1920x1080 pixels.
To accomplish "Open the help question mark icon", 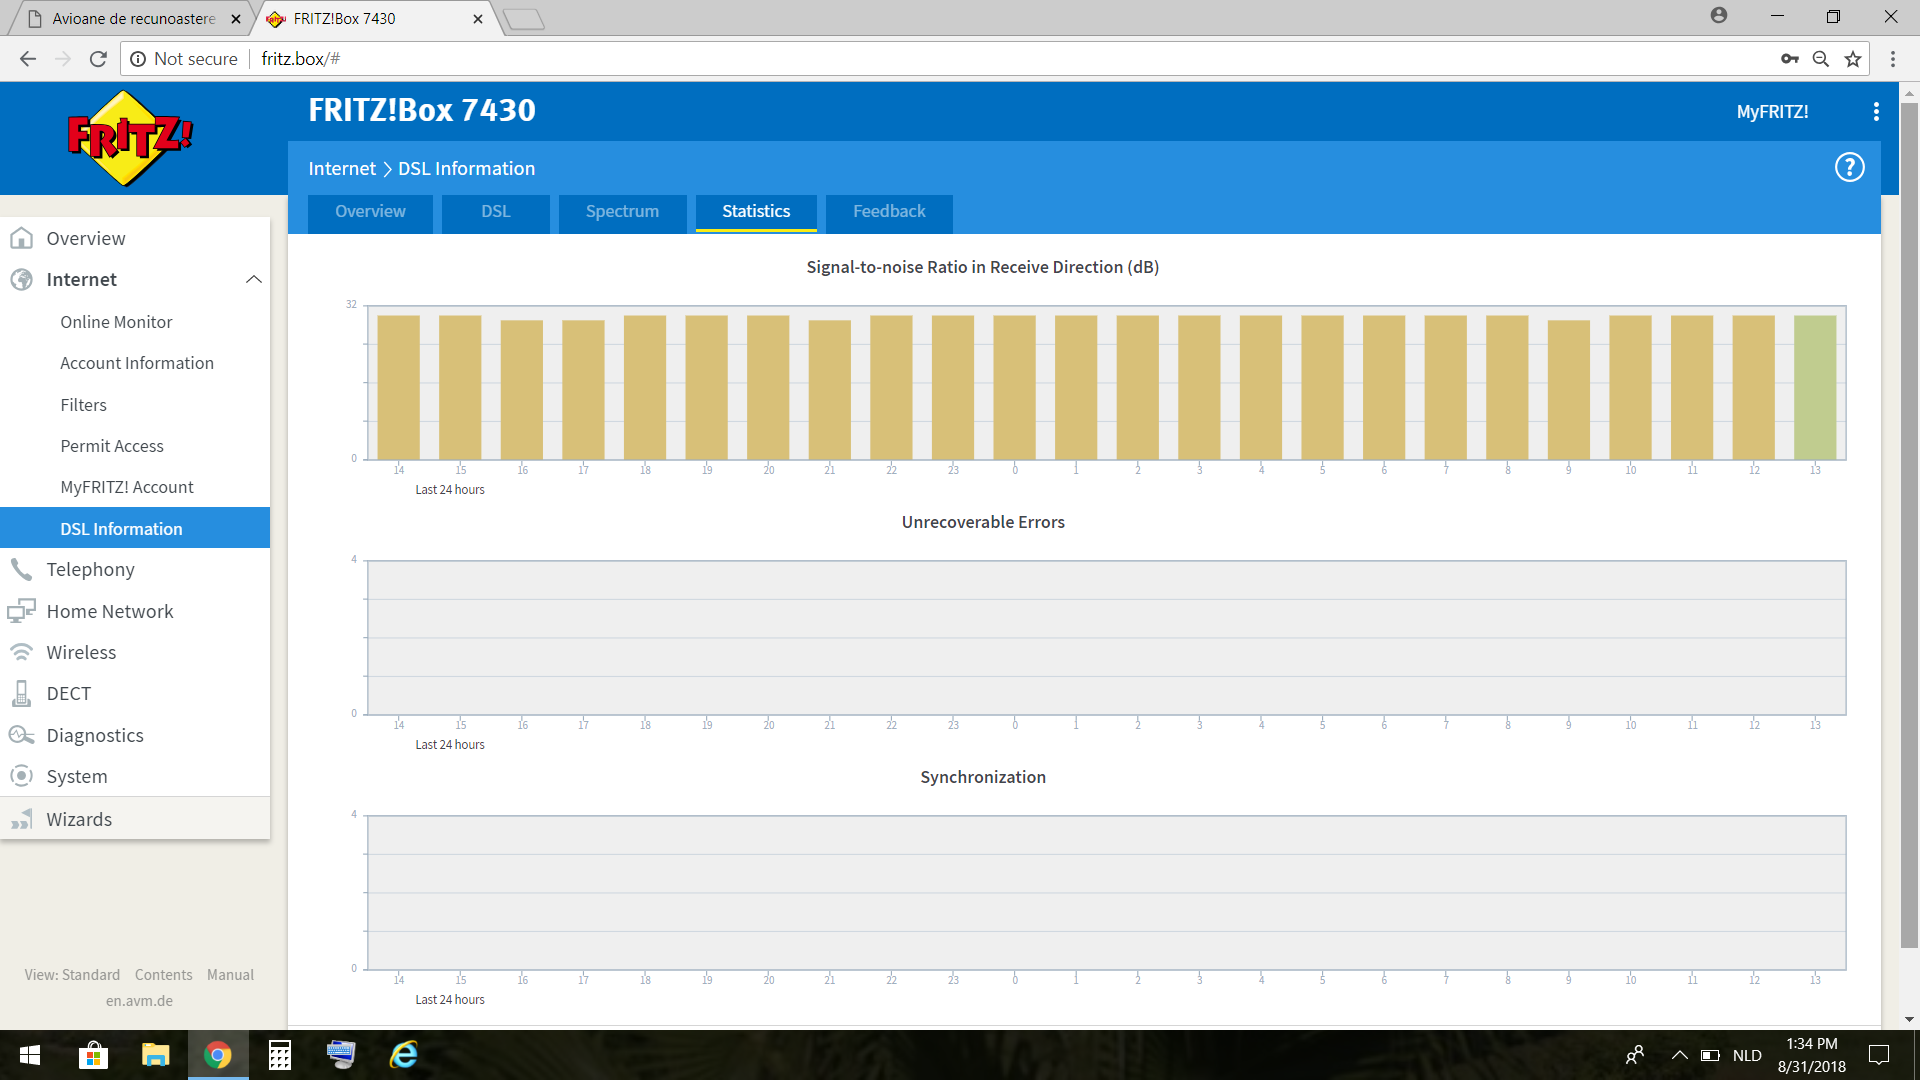I will (x=1849, y=168).
